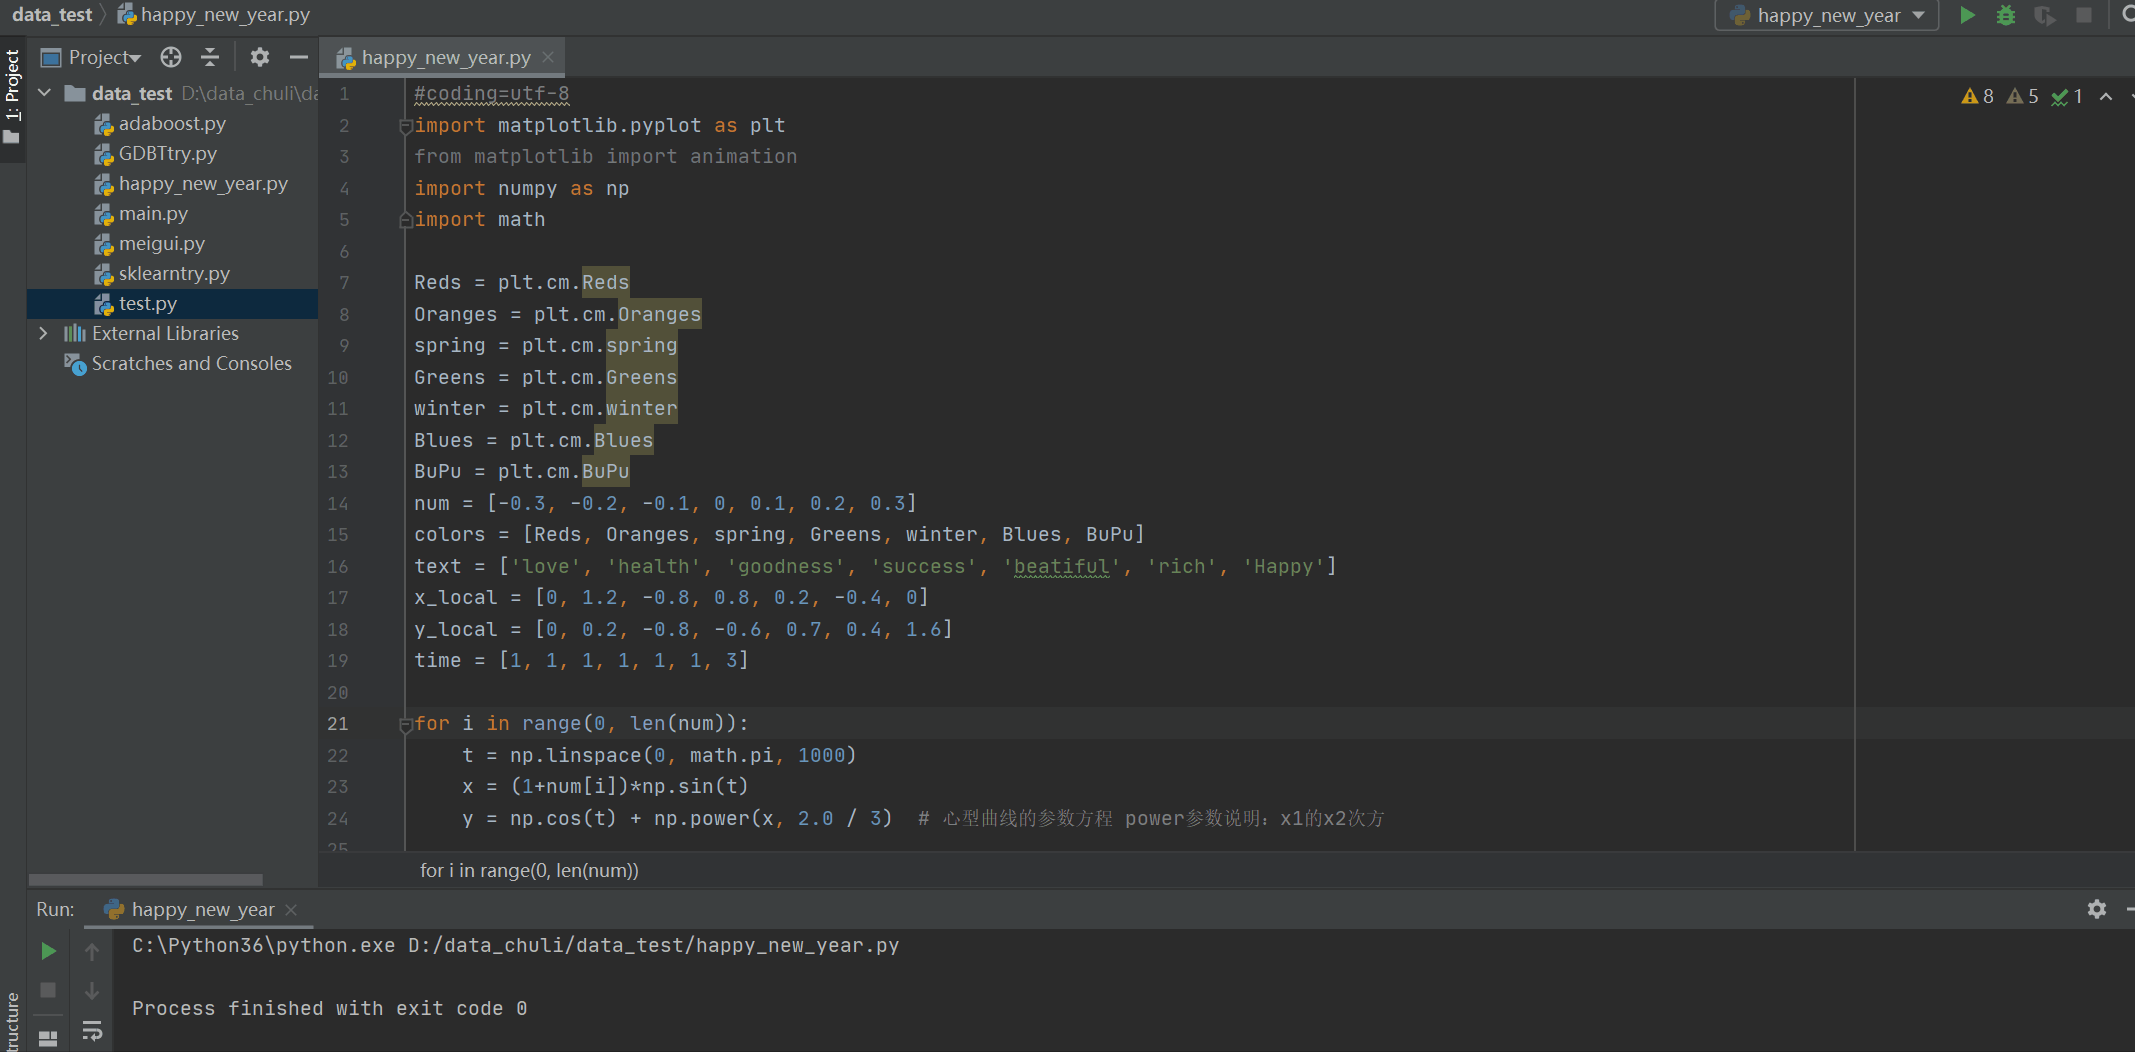Open Run panel gear settings

[x=2097, y=909]
